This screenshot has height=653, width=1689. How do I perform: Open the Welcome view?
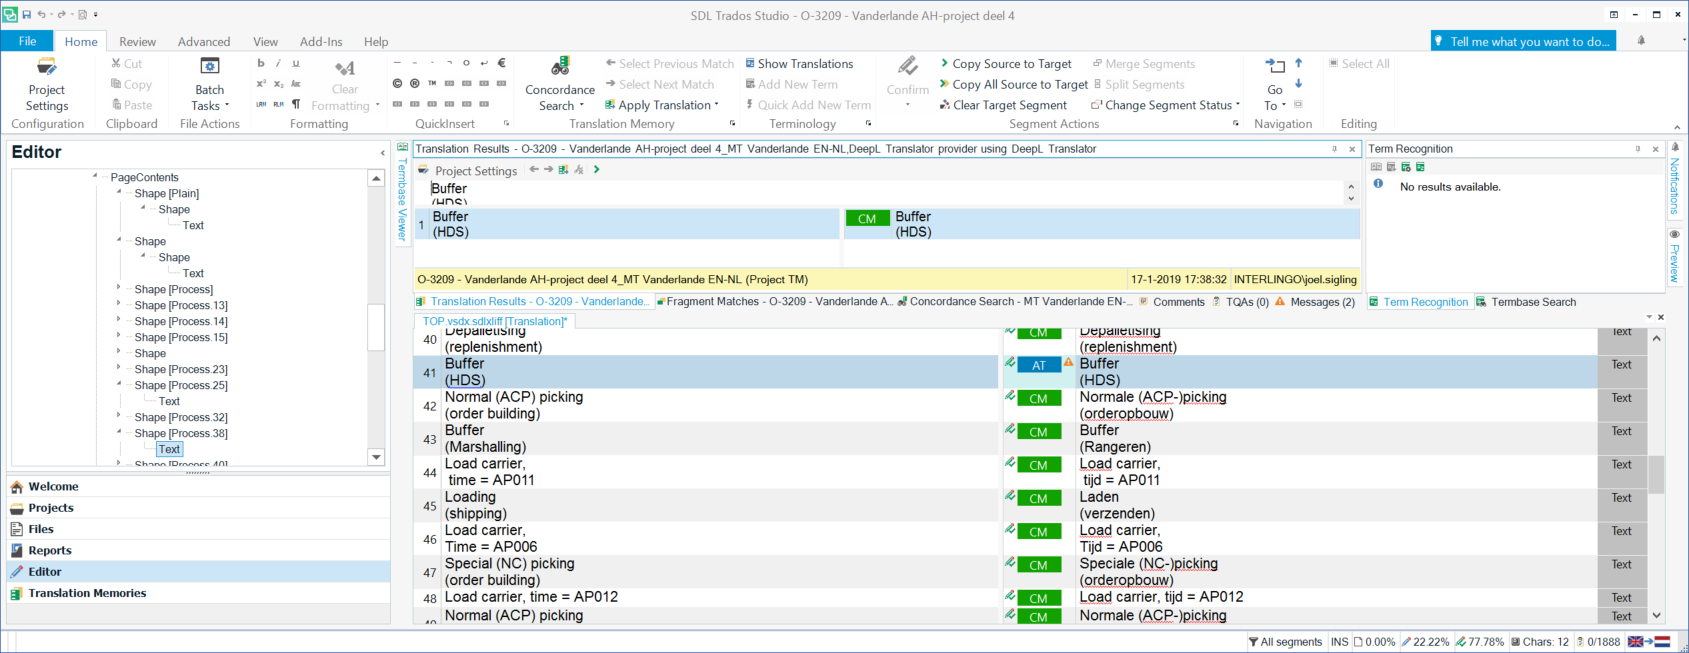[x=198, y=487]
